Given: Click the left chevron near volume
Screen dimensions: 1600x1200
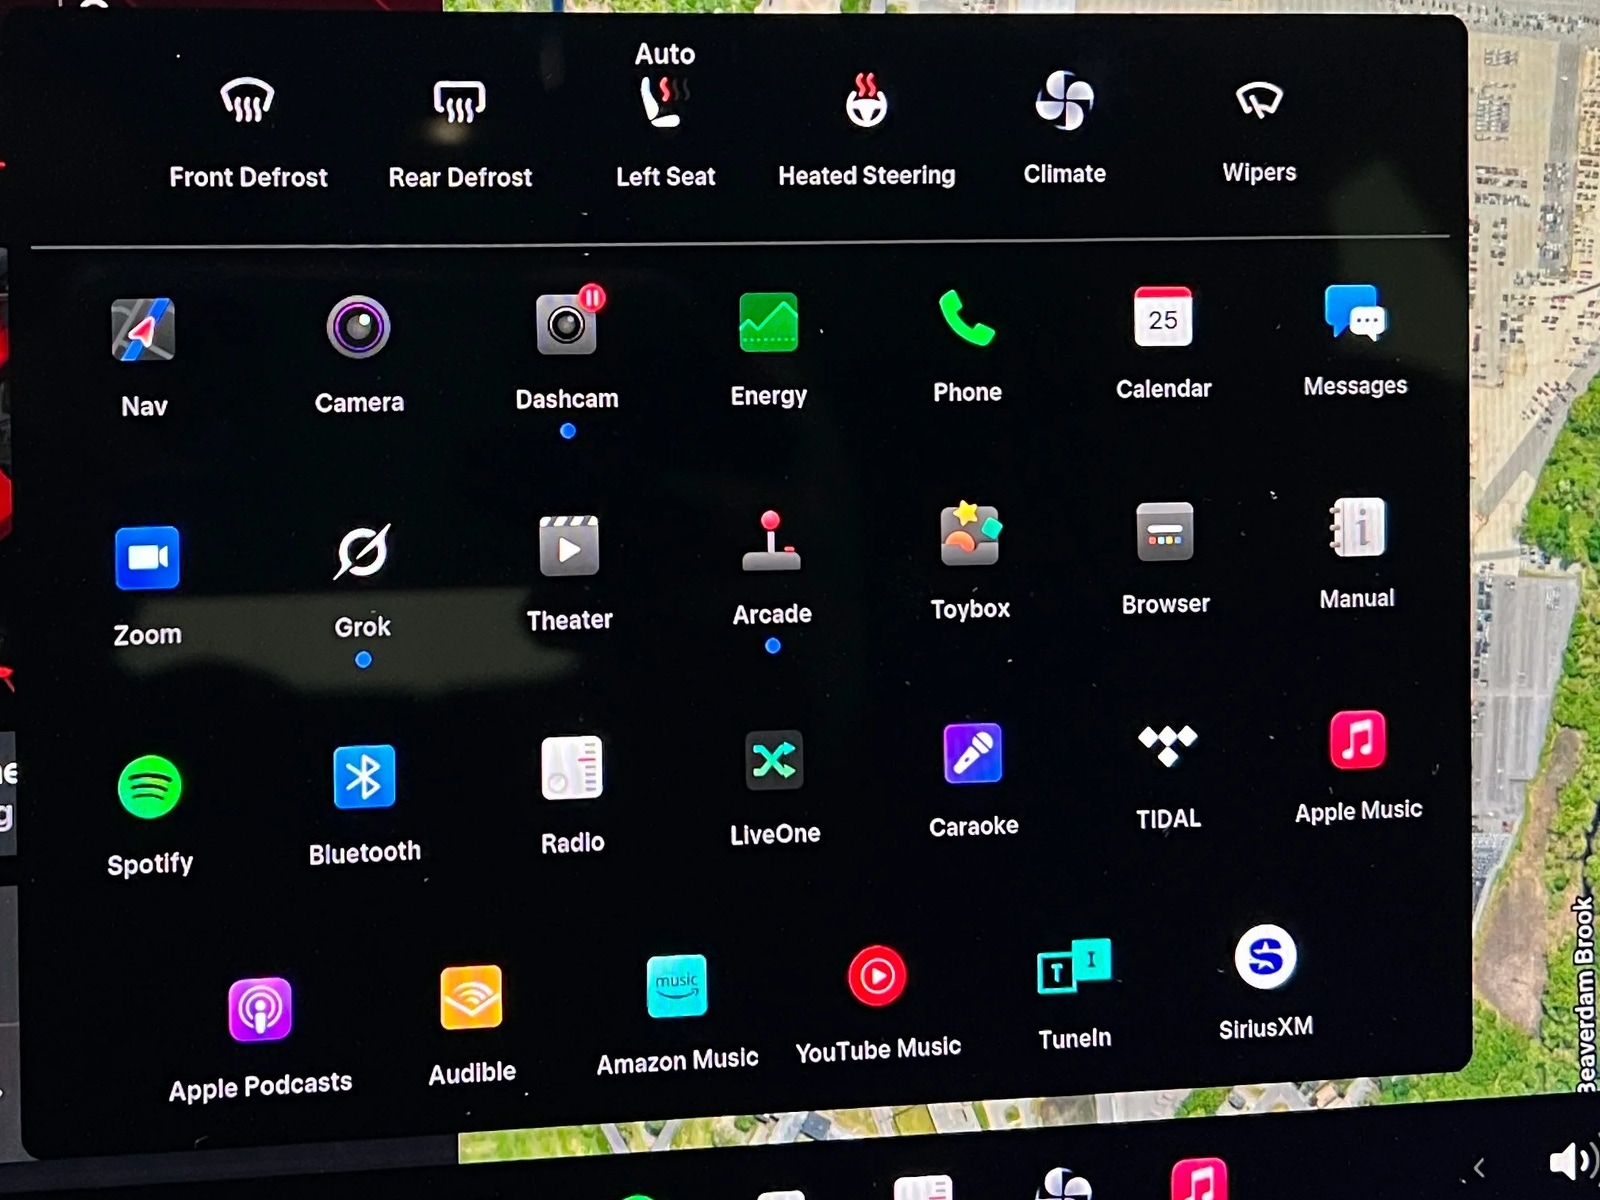Looking at the screenshot, I should (x=1479, y=1167).
